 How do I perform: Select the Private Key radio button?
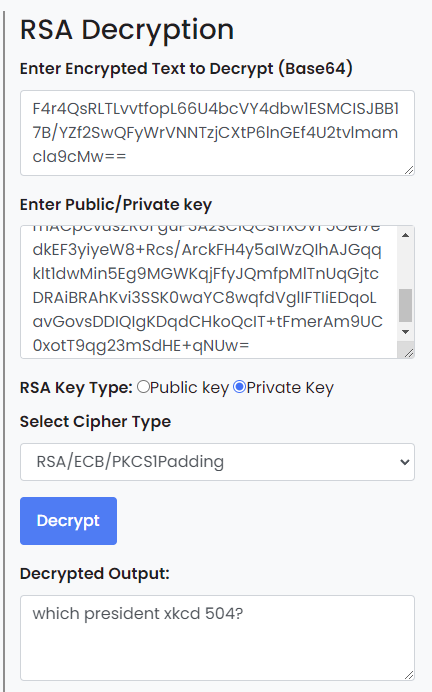tap(239, 387)
